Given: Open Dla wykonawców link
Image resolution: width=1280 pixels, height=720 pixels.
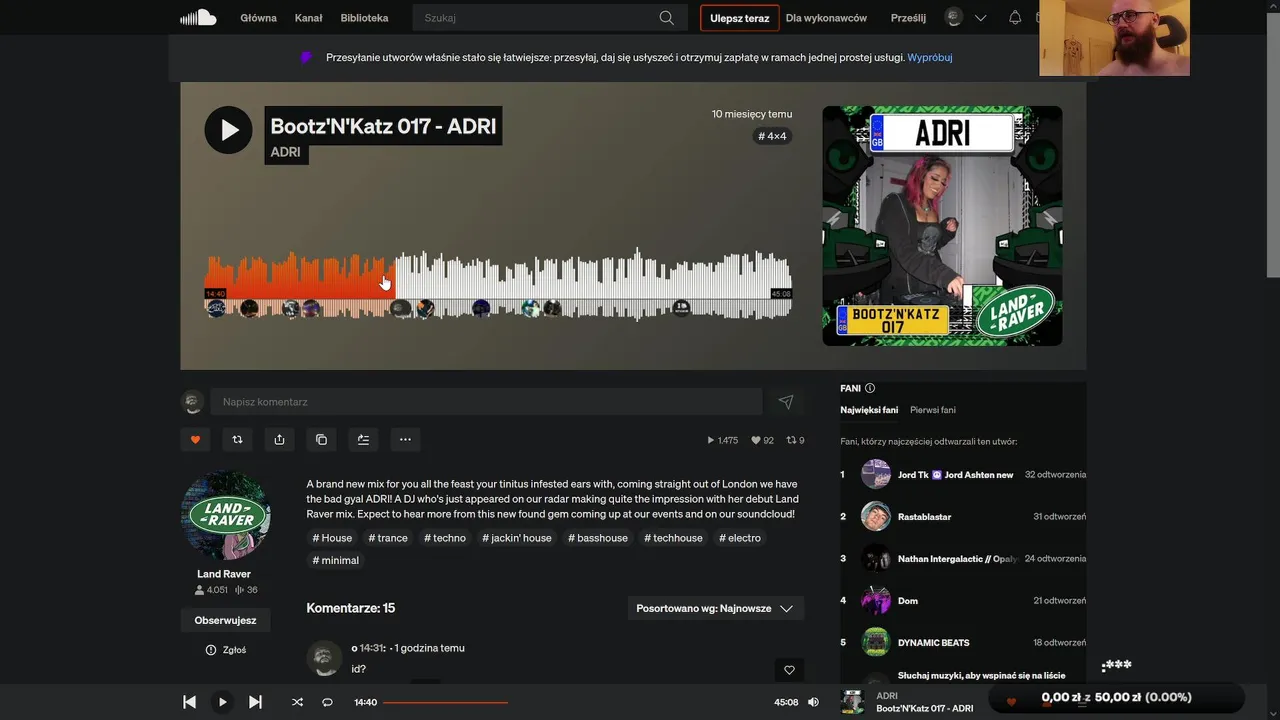Looking at the screenshot, I should click(x=826, y=18).
